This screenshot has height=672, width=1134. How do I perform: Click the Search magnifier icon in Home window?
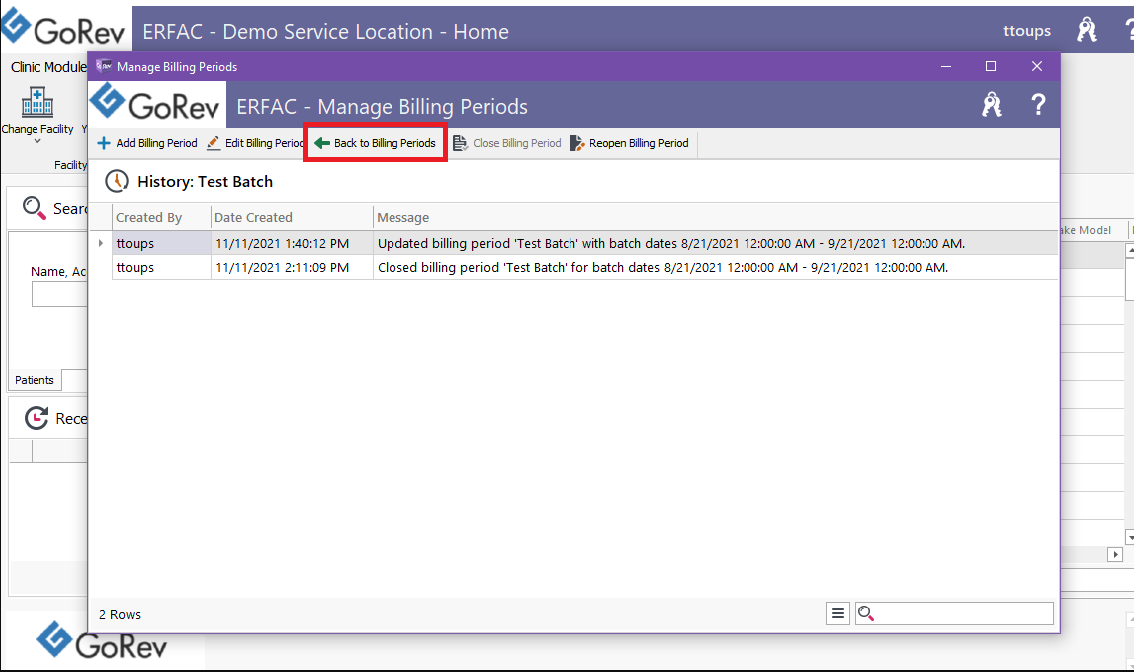pos(33,208)
